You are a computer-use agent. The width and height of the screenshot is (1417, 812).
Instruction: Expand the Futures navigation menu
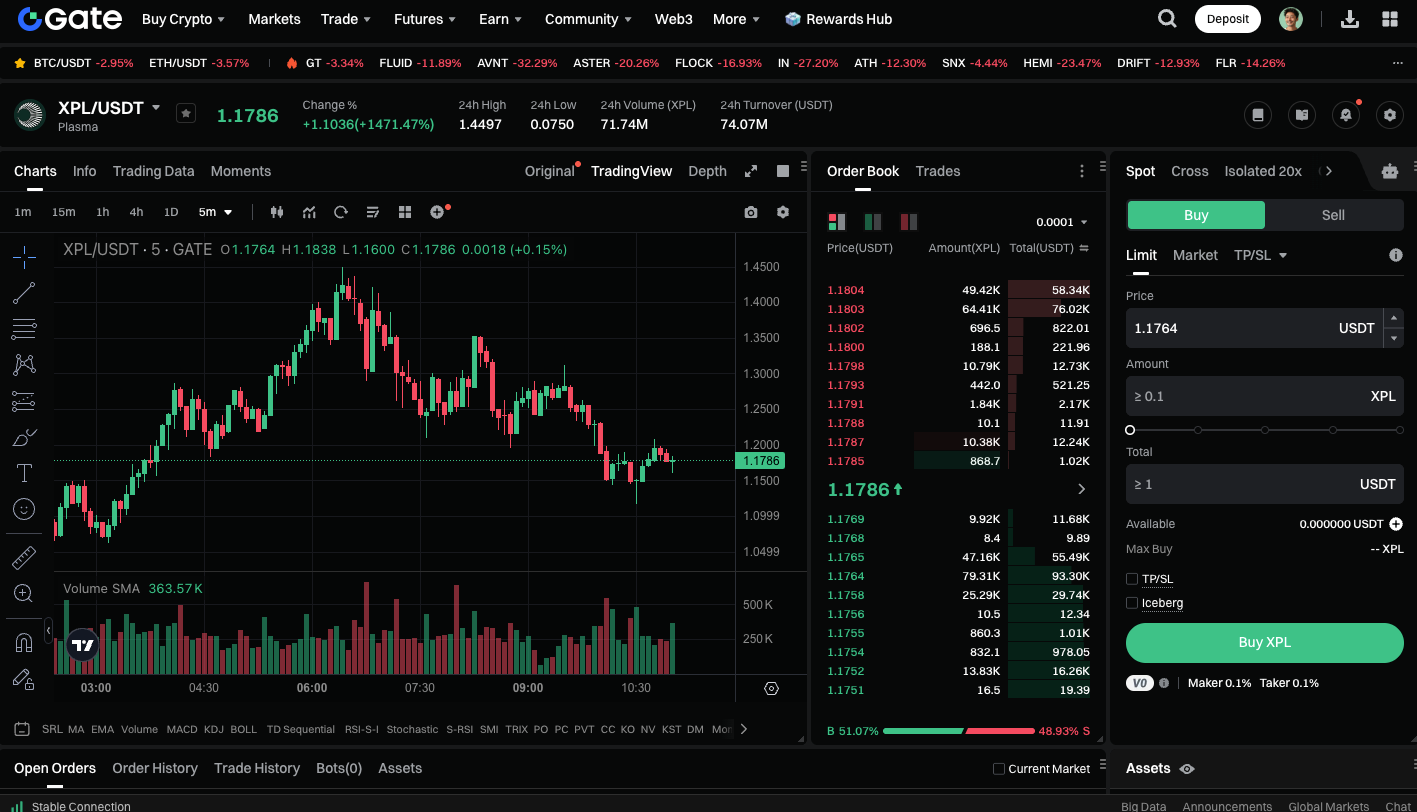coord(425,19)
